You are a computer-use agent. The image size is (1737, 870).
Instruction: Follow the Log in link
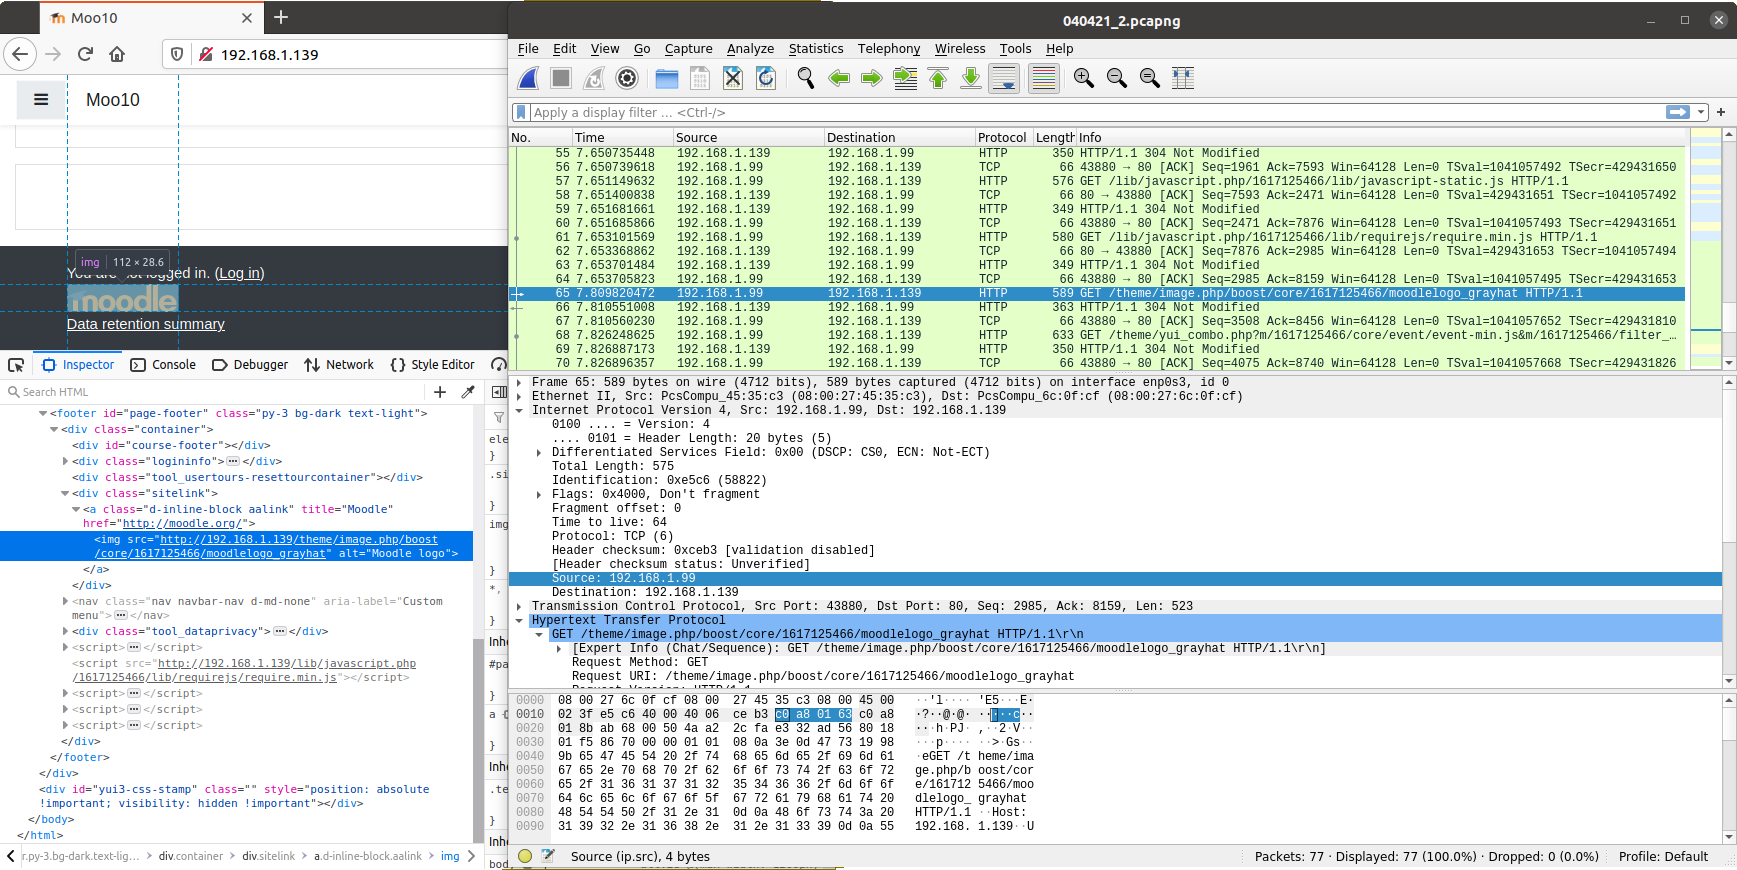(x=239, y=273)
